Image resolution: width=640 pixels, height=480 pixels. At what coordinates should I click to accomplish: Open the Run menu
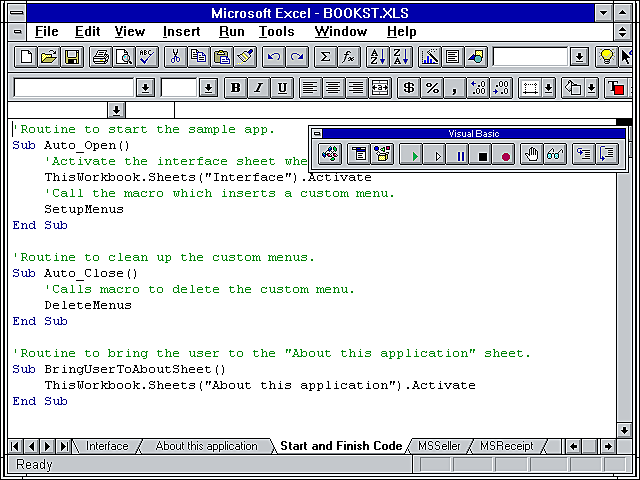tap(231, 31)
